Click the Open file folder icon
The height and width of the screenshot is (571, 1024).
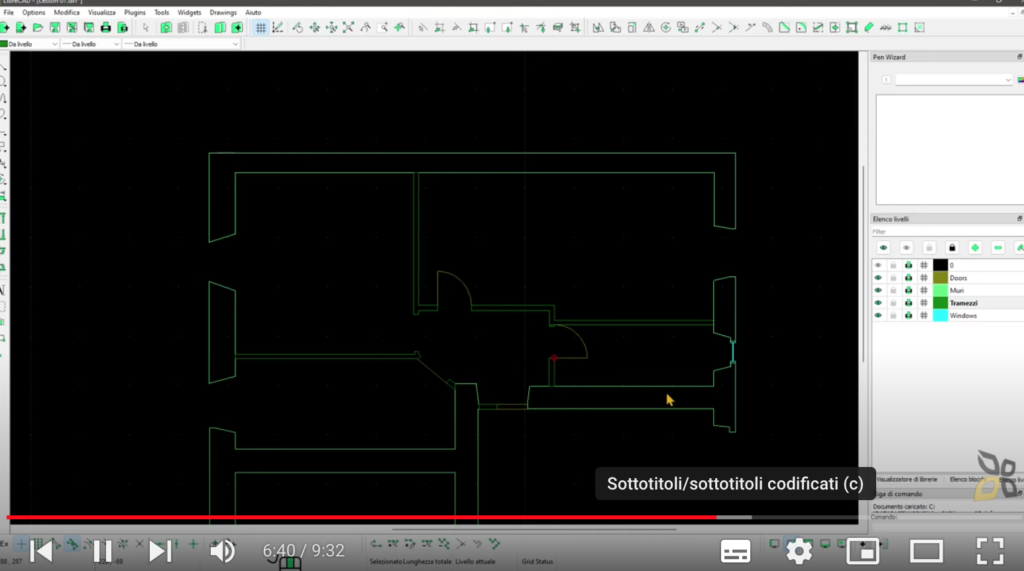pos(38,27)
